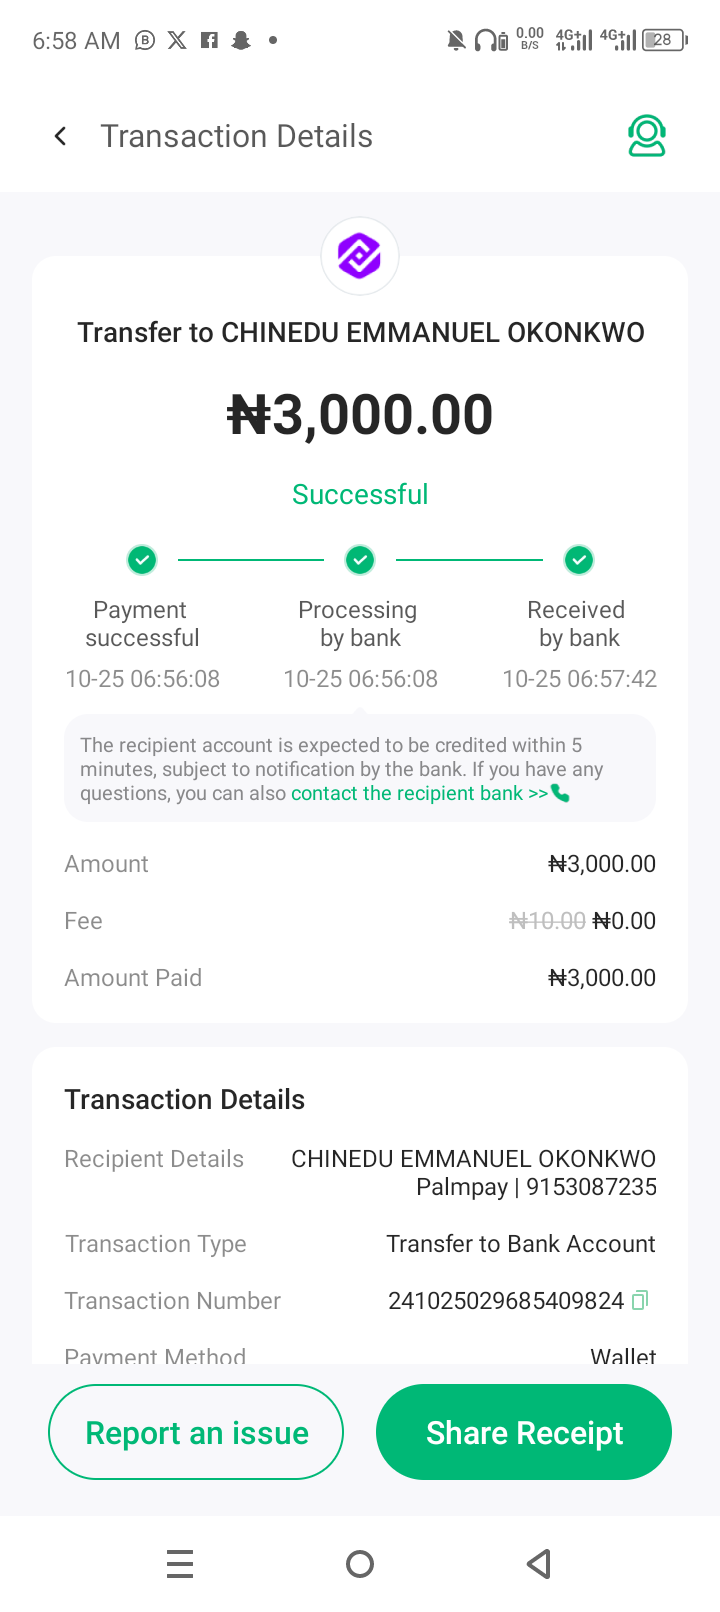Tap the transaction number 241025029685409824
Image resolution: width=720 pixels, height=1612 pixels.
point(506,1301)
